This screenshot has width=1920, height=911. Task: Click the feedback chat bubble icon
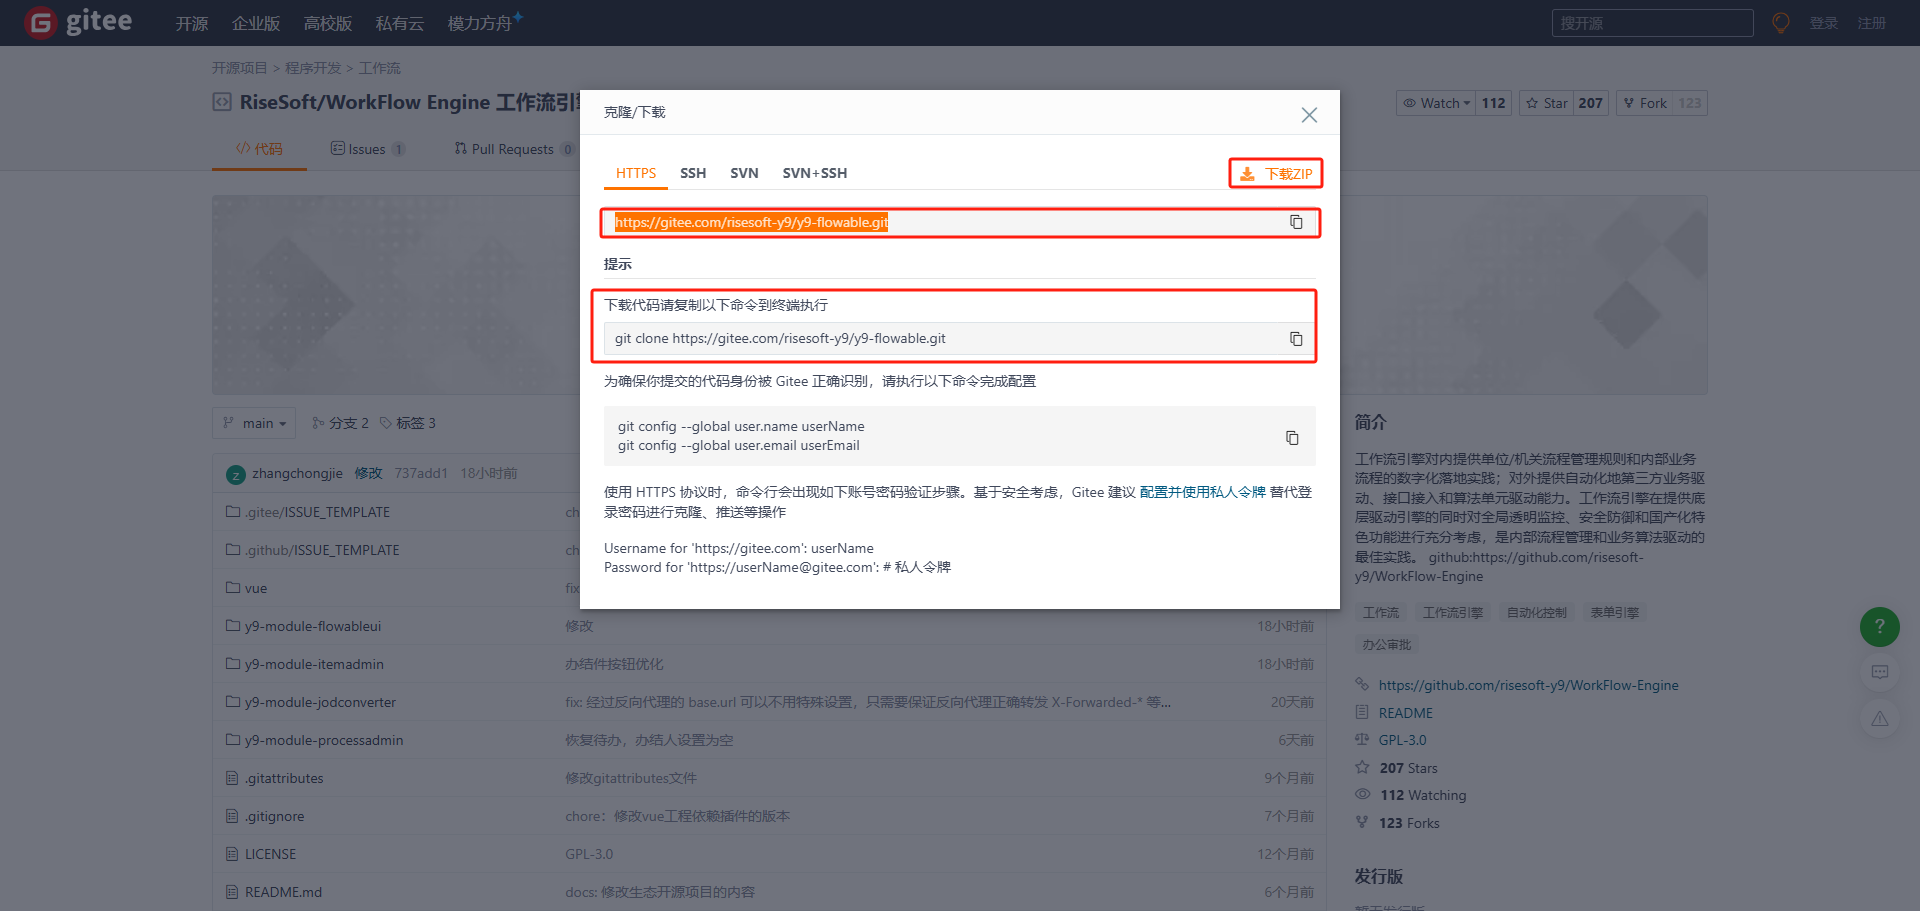(x=1880, y=673)
